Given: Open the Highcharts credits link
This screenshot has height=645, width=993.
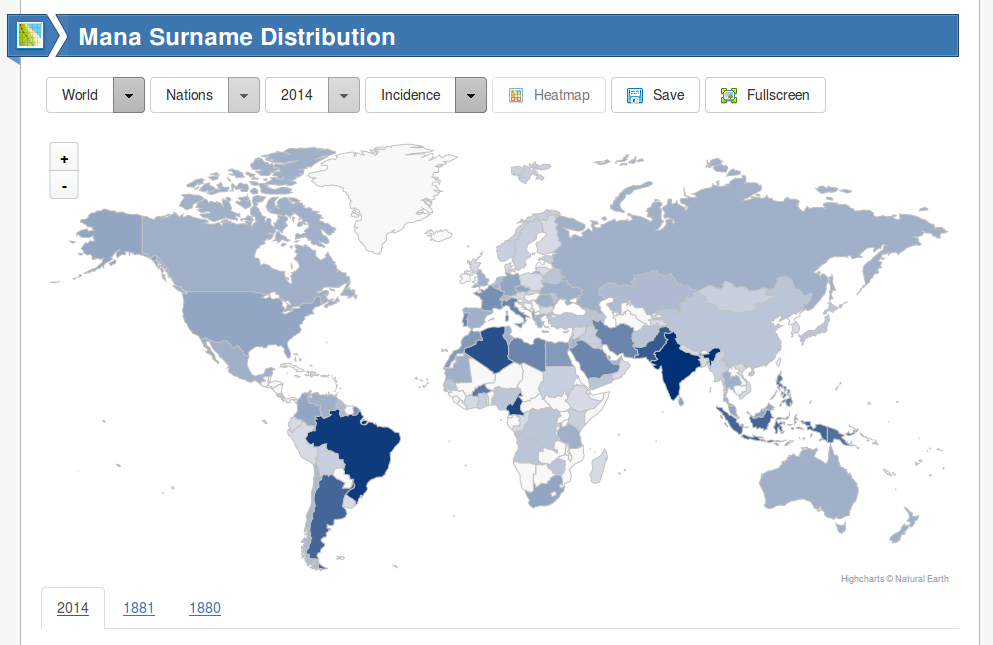Looking at the screenshot, I should [894, 579].
